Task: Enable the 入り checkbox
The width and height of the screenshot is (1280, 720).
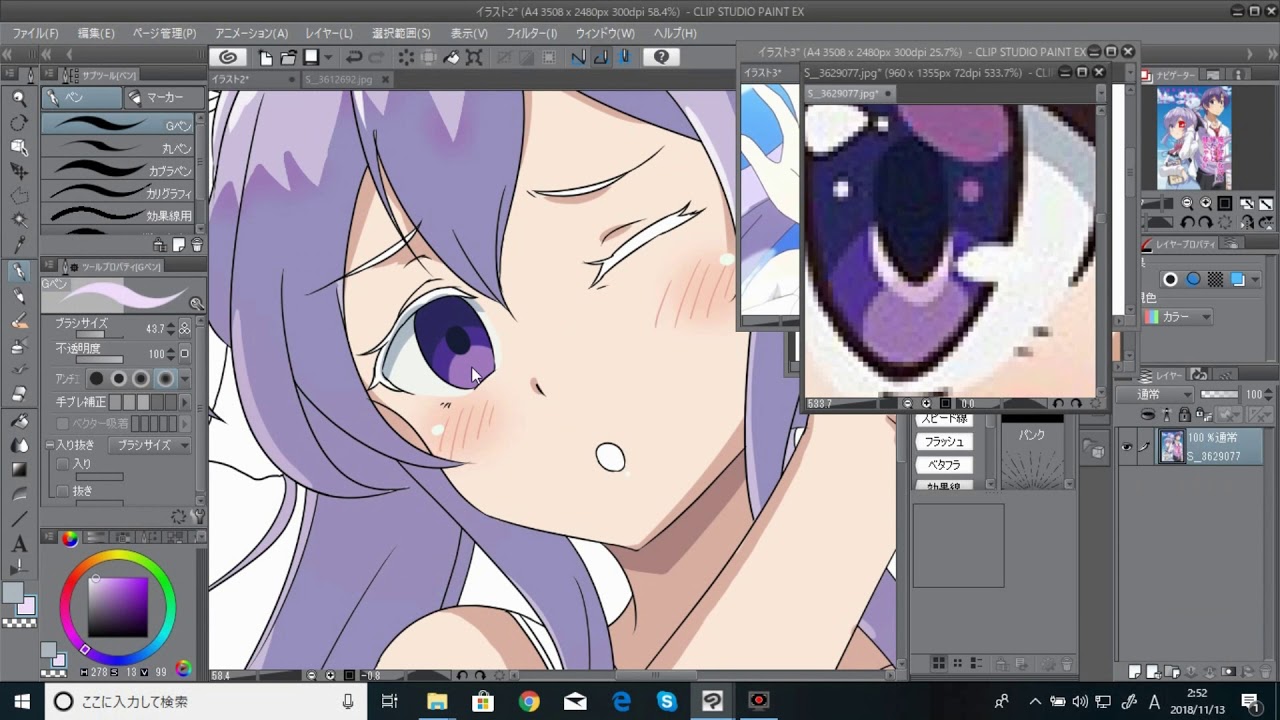Action: (63, 464)
